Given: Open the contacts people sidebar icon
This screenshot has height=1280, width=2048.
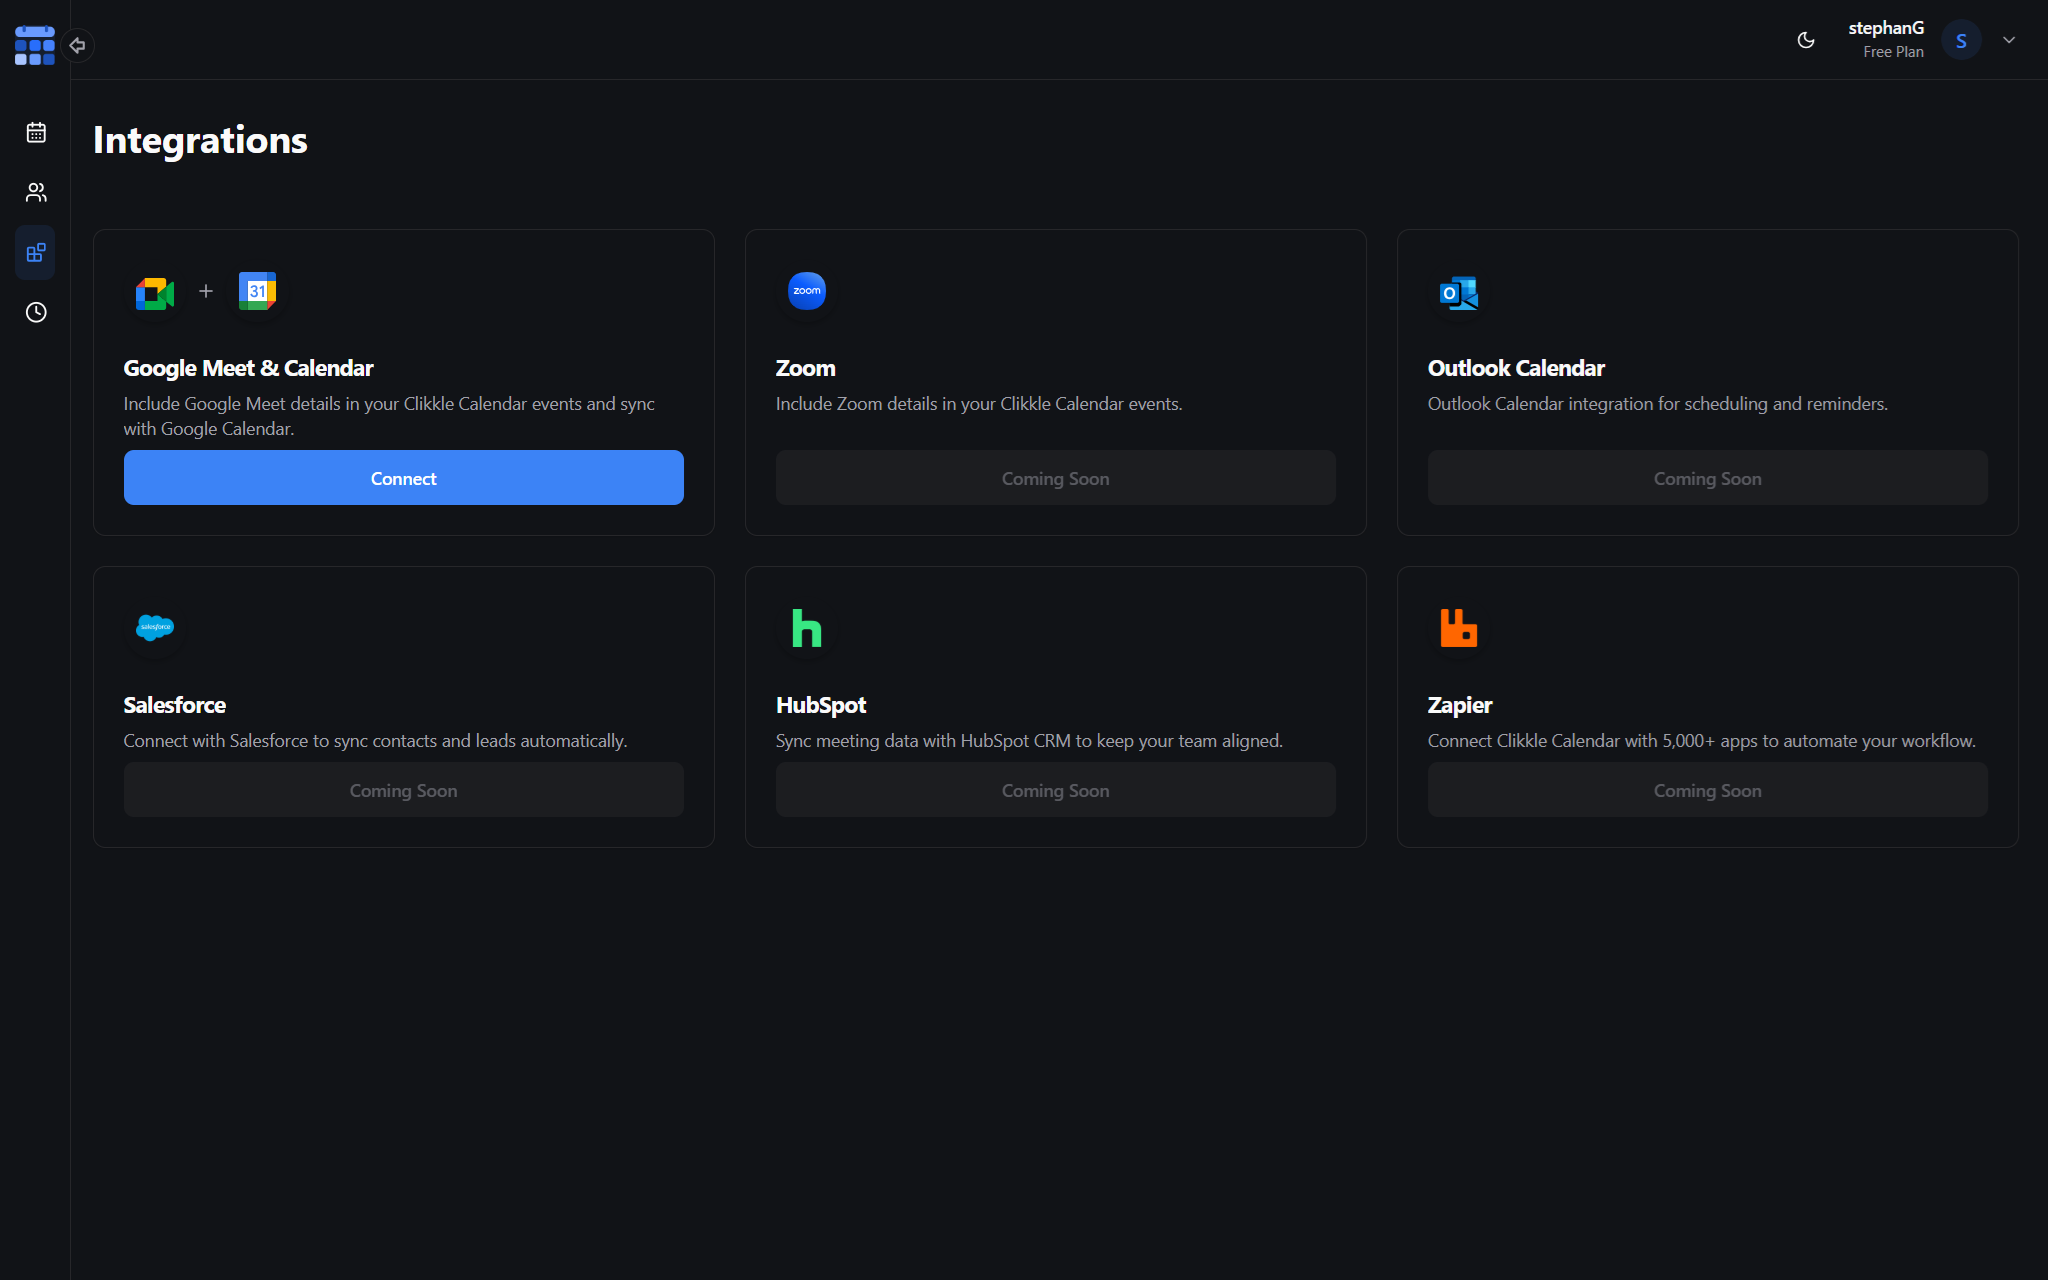Looking at the screenshot, I should coord(36,192).
